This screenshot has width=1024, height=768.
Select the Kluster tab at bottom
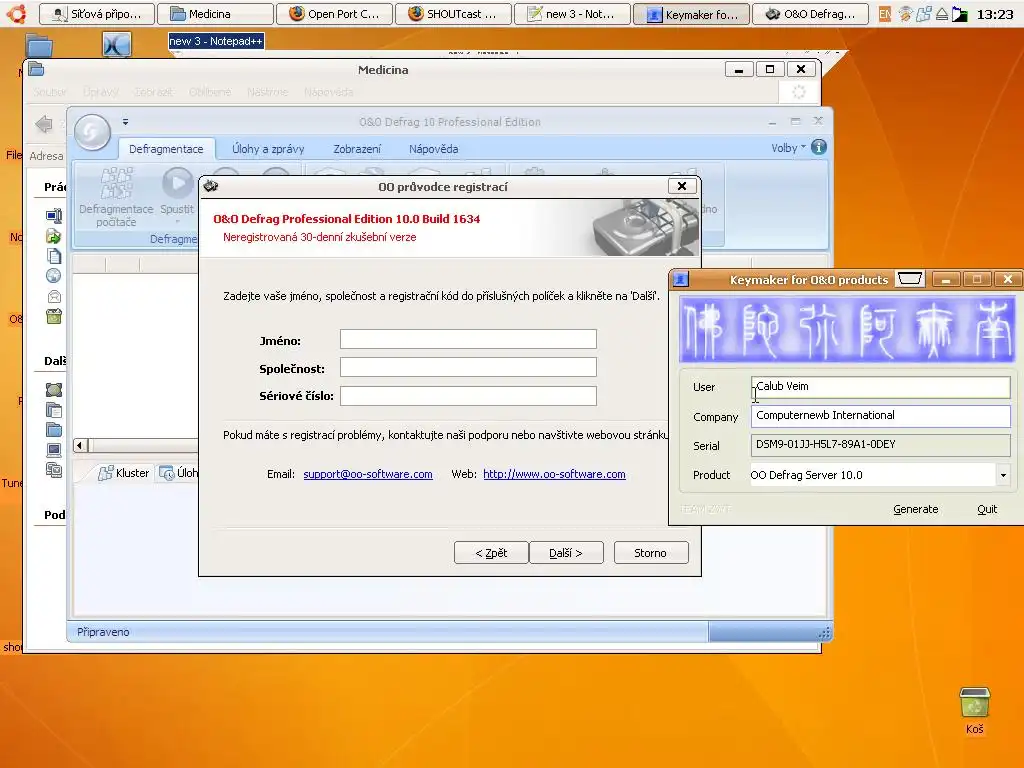click(x=124, y=473)
